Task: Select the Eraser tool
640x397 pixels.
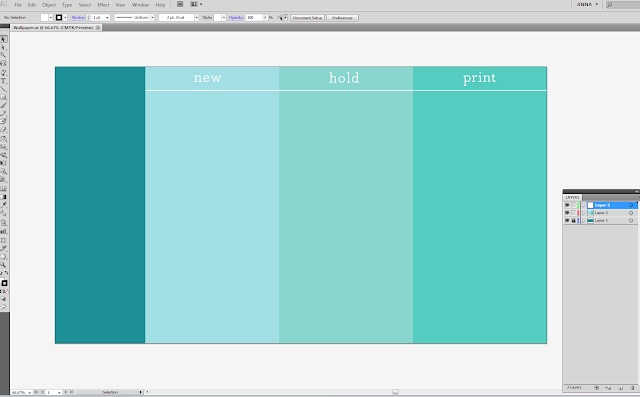Action: pyautogui.click(x=3, y=130)
